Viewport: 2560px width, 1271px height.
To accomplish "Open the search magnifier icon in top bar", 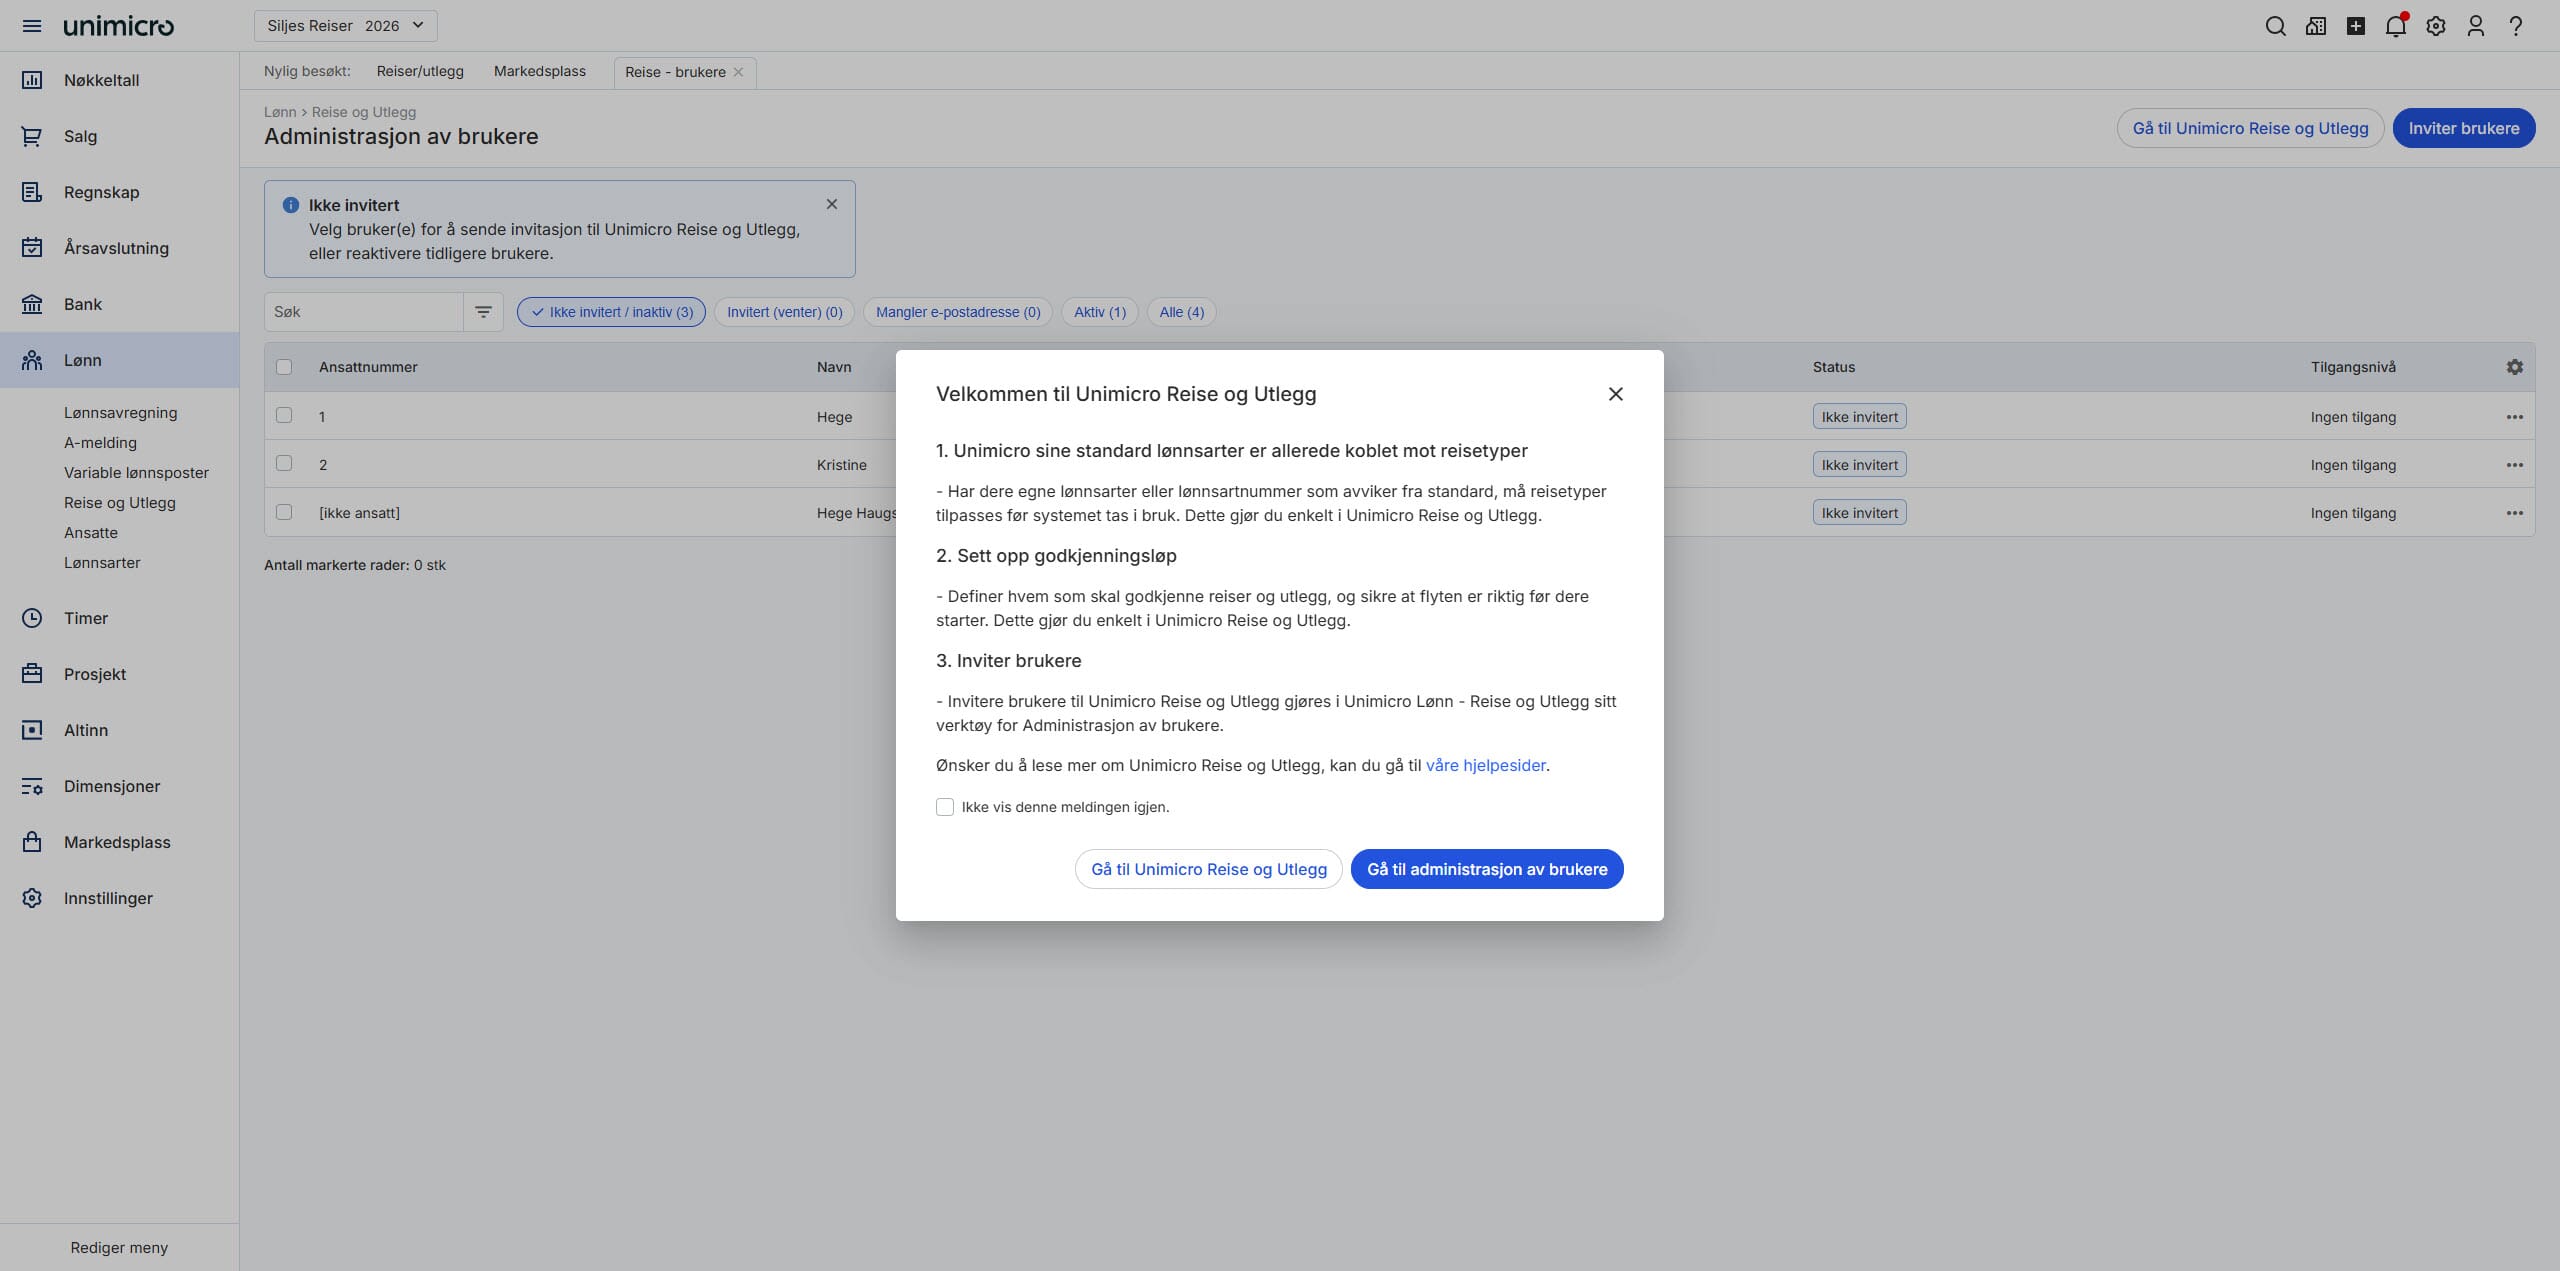I will 2275,26.
